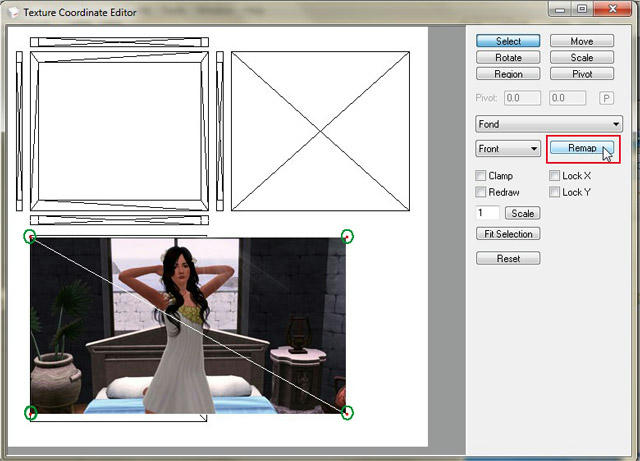The height and width of the screenshot is (461, 640).
Task: Select the Pivot tool button
Action: click(582, 74)
